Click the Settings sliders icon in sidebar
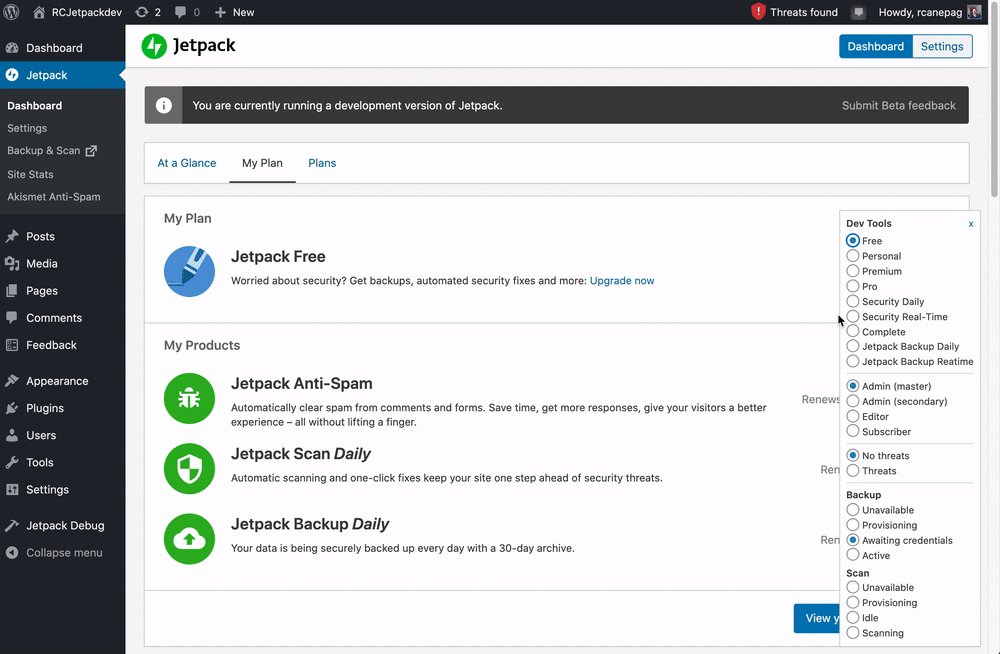Image resolution: width=1000 pixels, height=654 pixels. (12, 489)
